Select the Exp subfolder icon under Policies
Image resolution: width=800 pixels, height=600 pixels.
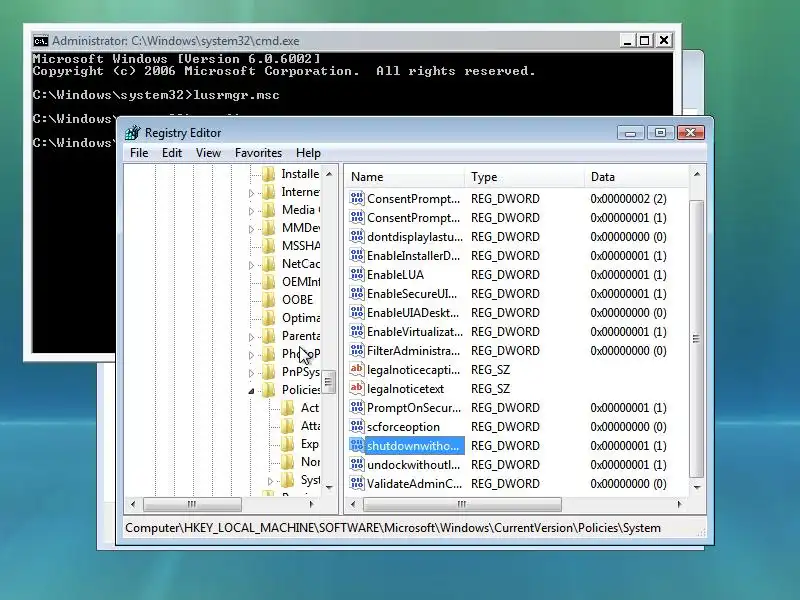coord(288,444)
